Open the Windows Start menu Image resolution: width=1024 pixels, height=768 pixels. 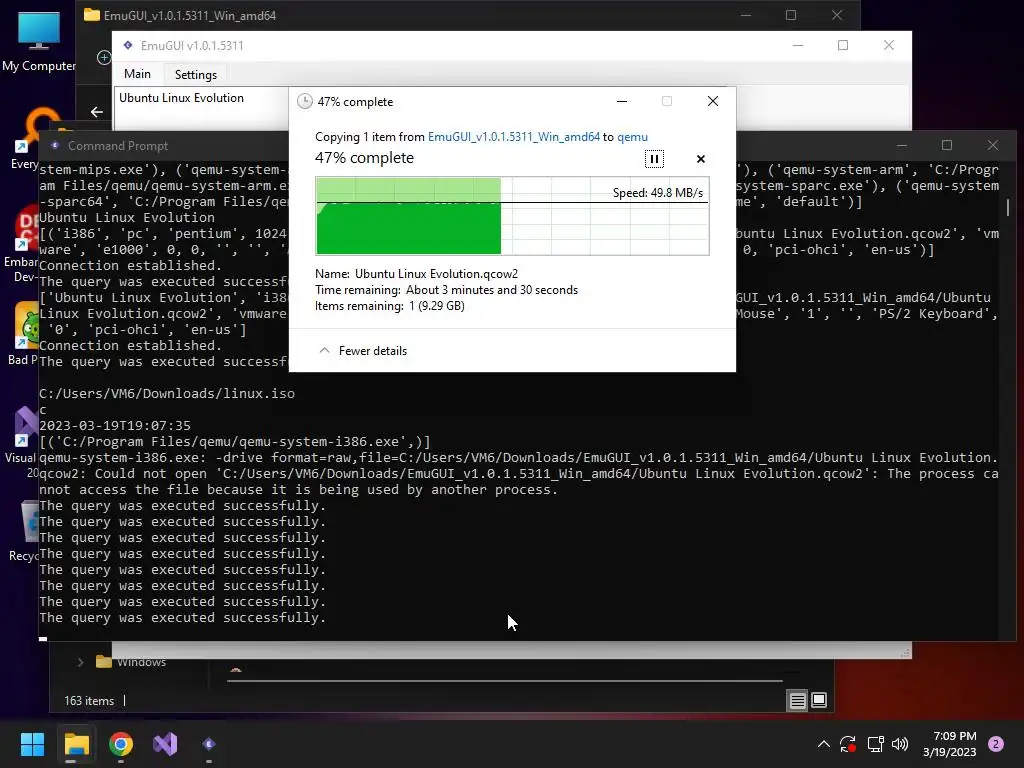32,744
